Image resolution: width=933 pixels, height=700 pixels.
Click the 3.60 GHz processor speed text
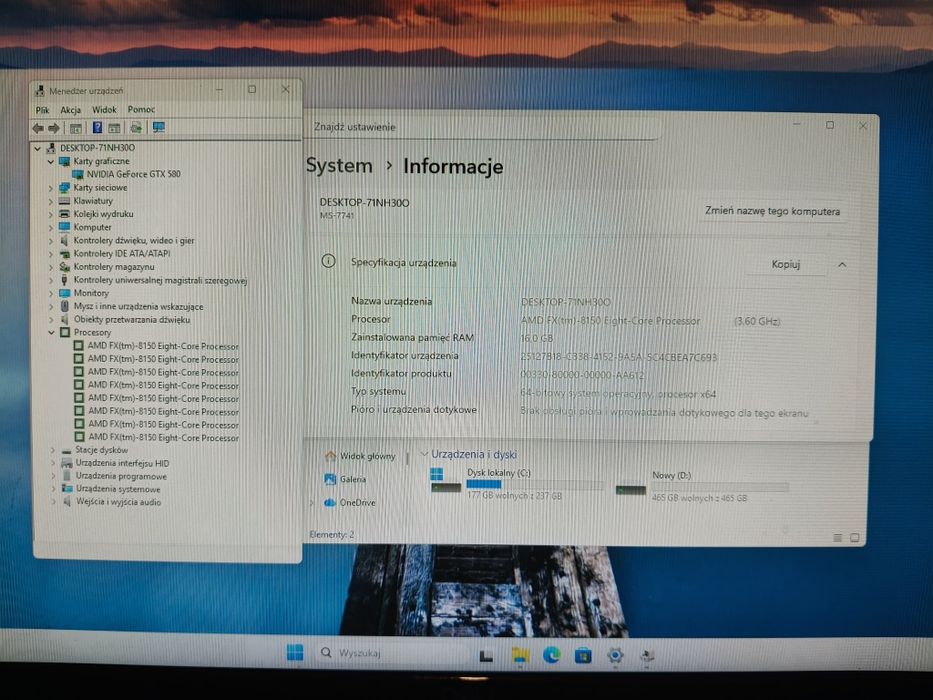(757, 321)
